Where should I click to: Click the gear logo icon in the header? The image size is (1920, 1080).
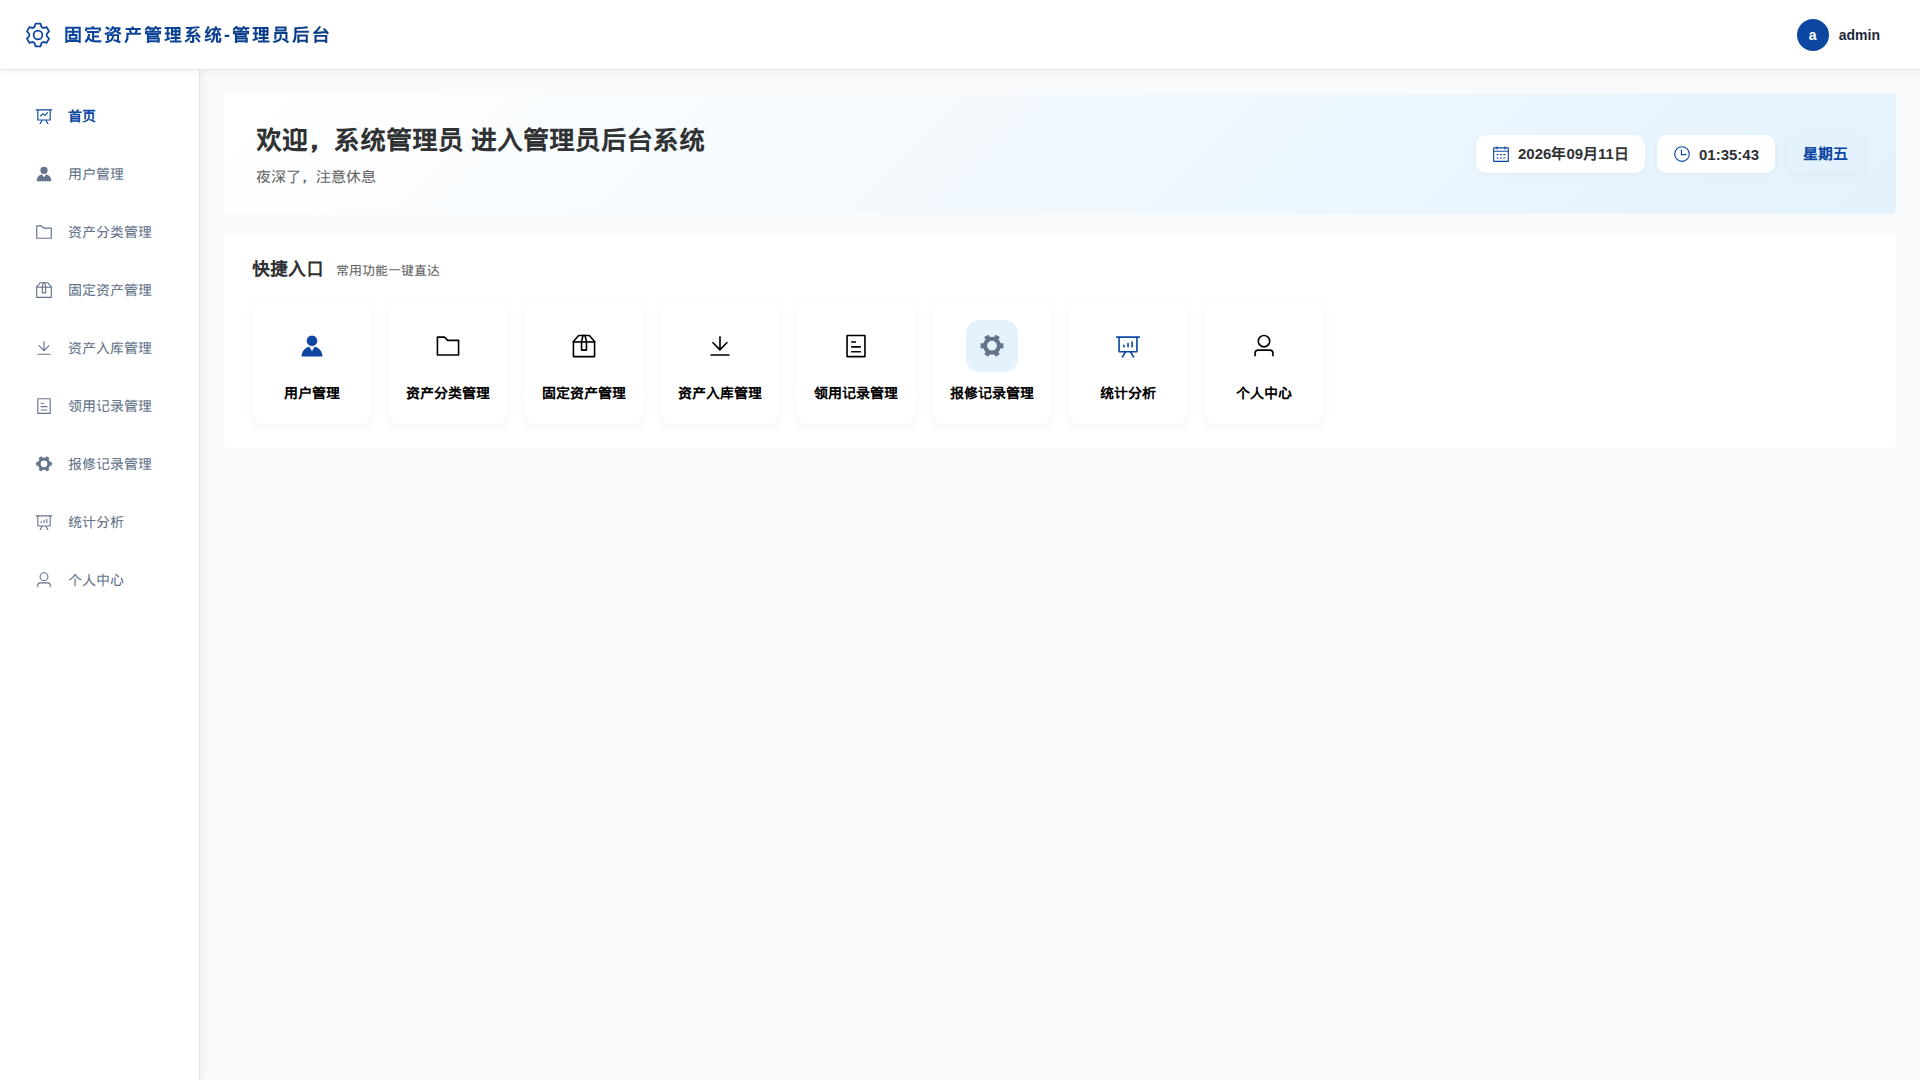(38, 35)
